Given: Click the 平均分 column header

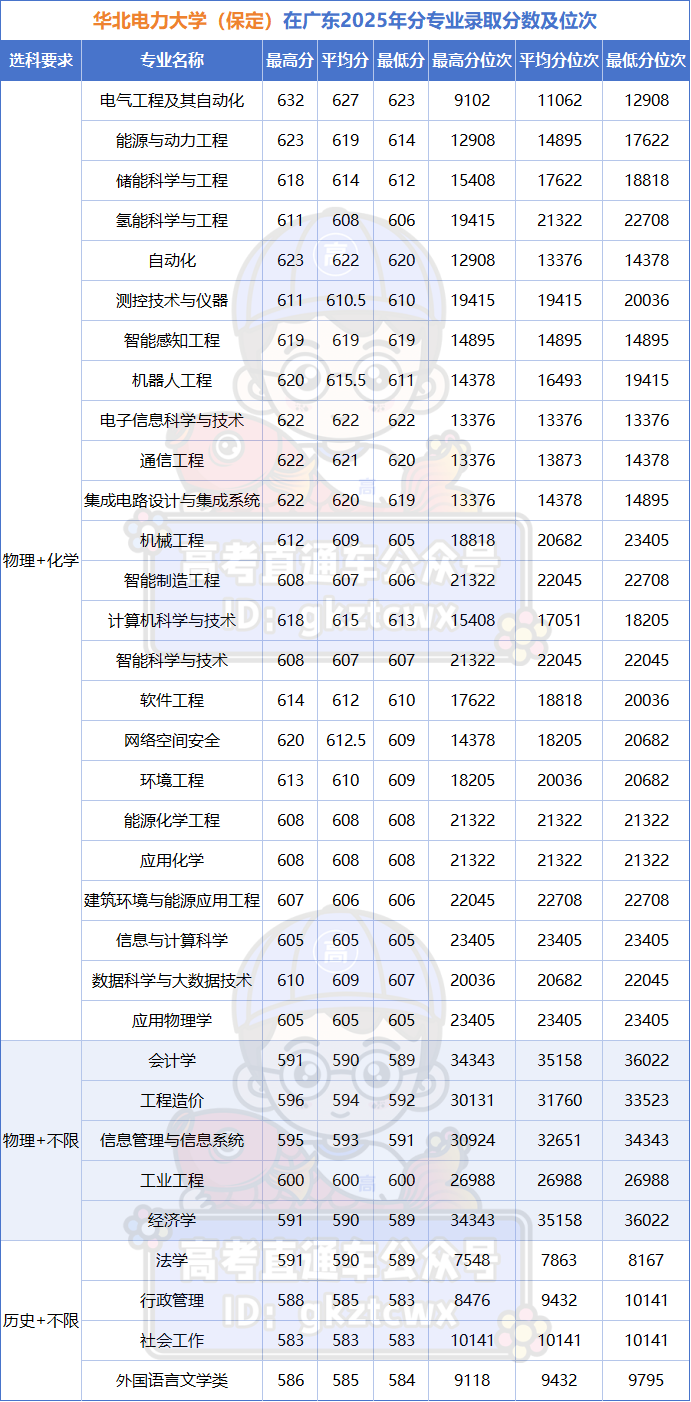Looking at the screenshot, I should pos(346,60).
